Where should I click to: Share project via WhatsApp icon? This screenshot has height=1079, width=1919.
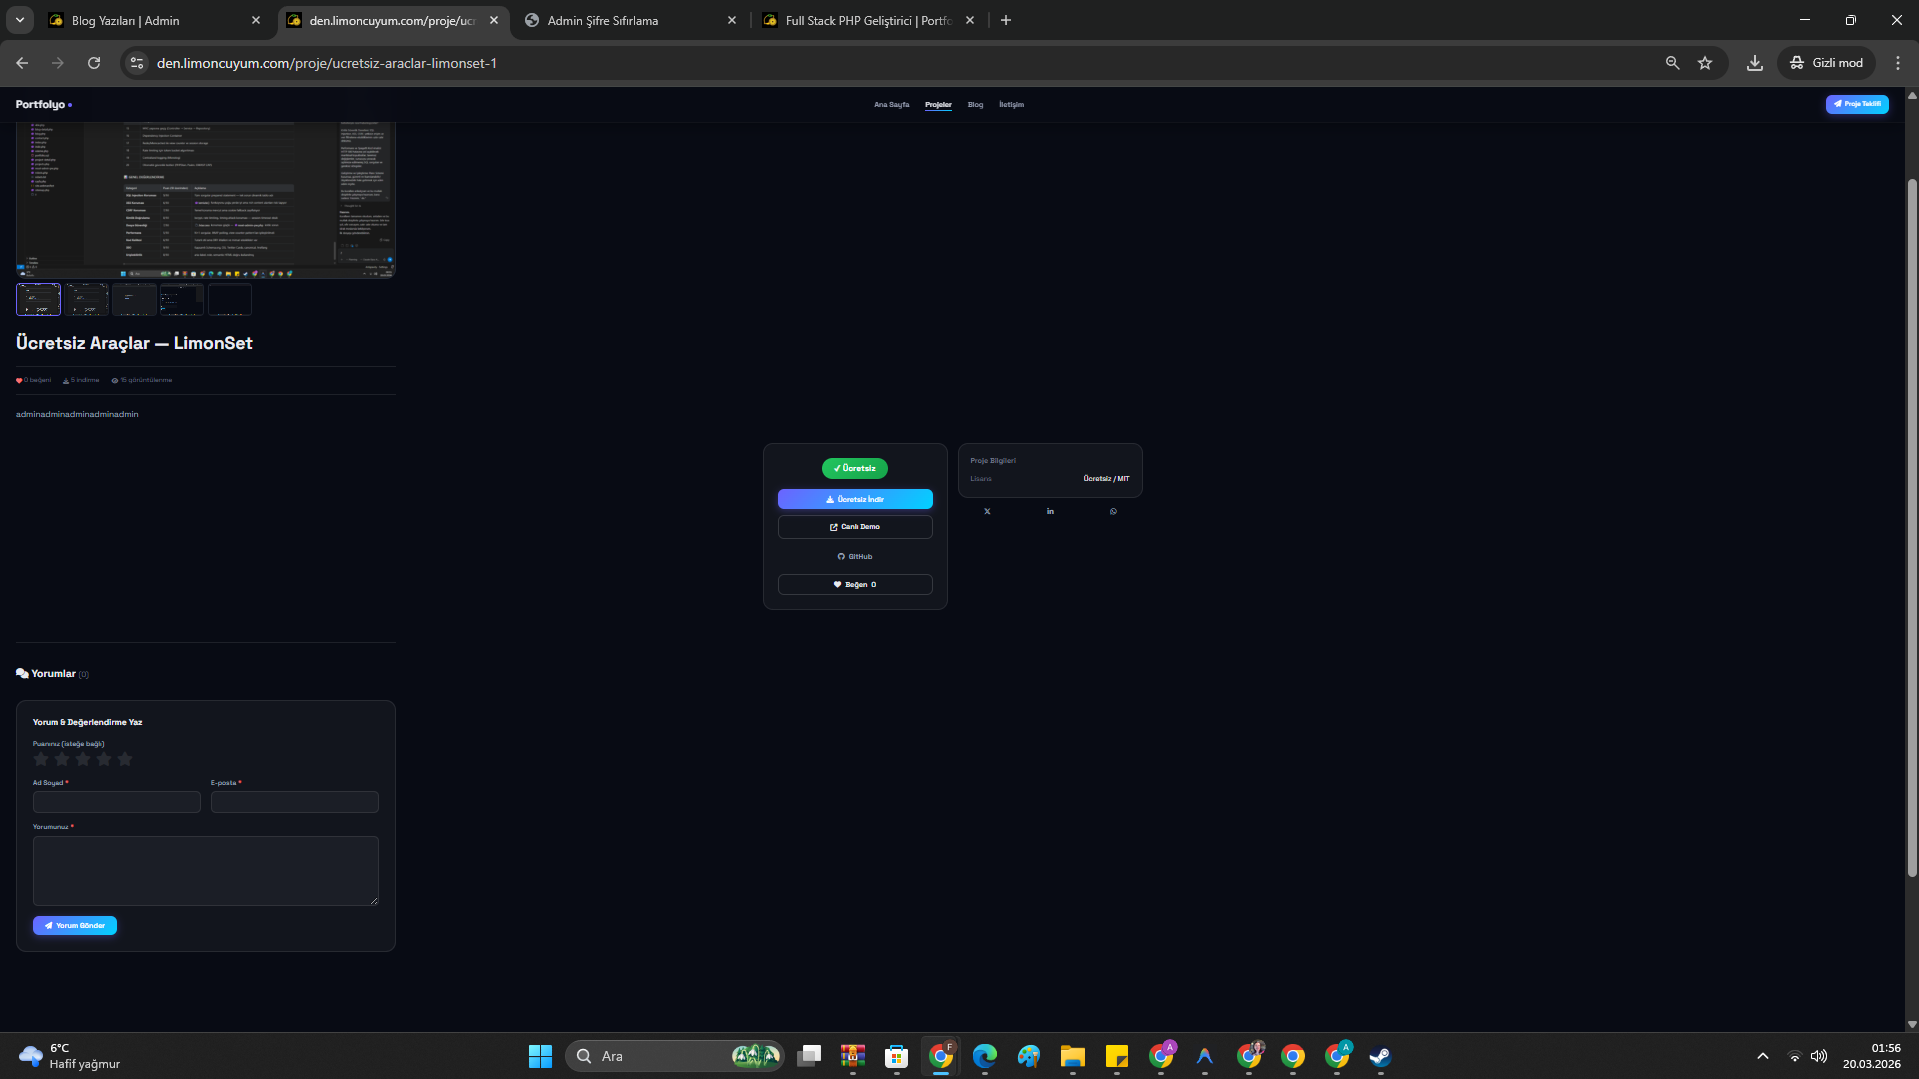click(1113, 511)
